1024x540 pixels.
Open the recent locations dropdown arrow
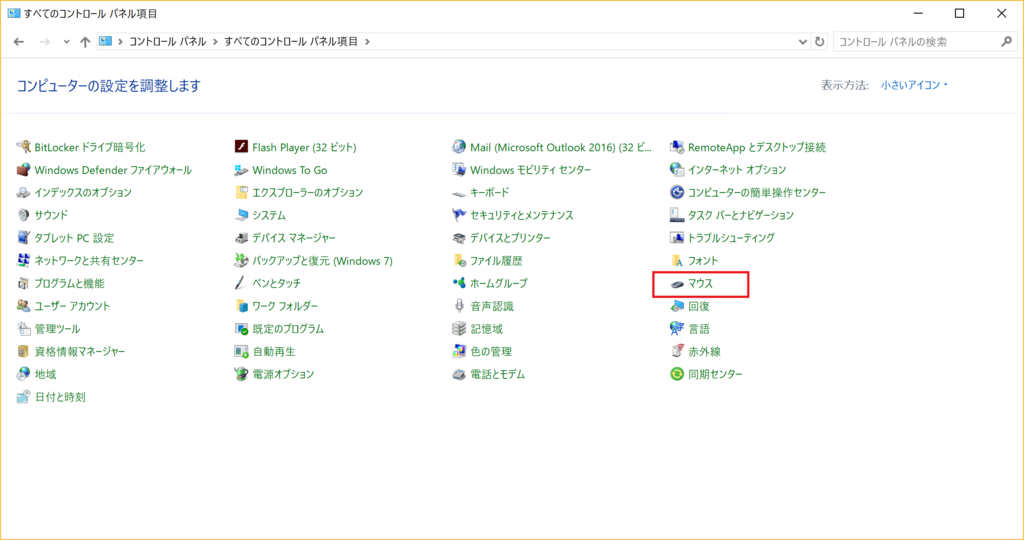click(x=66, y=42)
